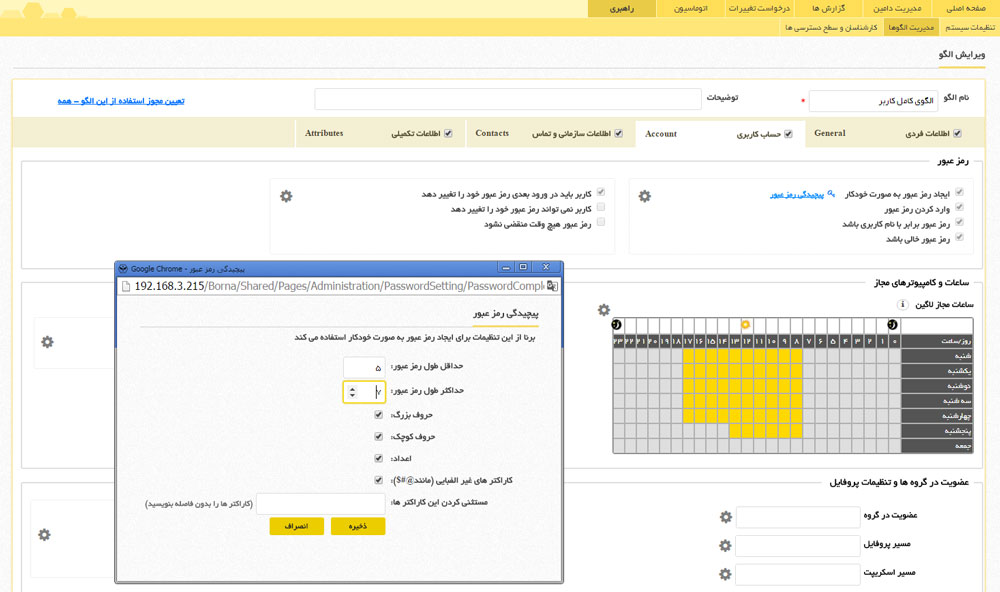Image resolution: width=1000 pixels, height=592 pixels.
Task: Click gear icon next to group membership field
Action: 726,517
